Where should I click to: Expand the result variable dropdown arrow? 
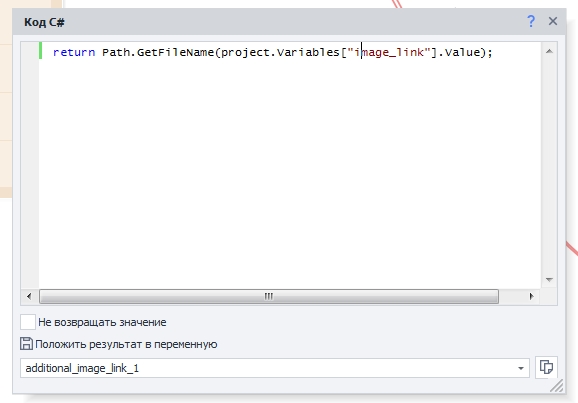520,368
